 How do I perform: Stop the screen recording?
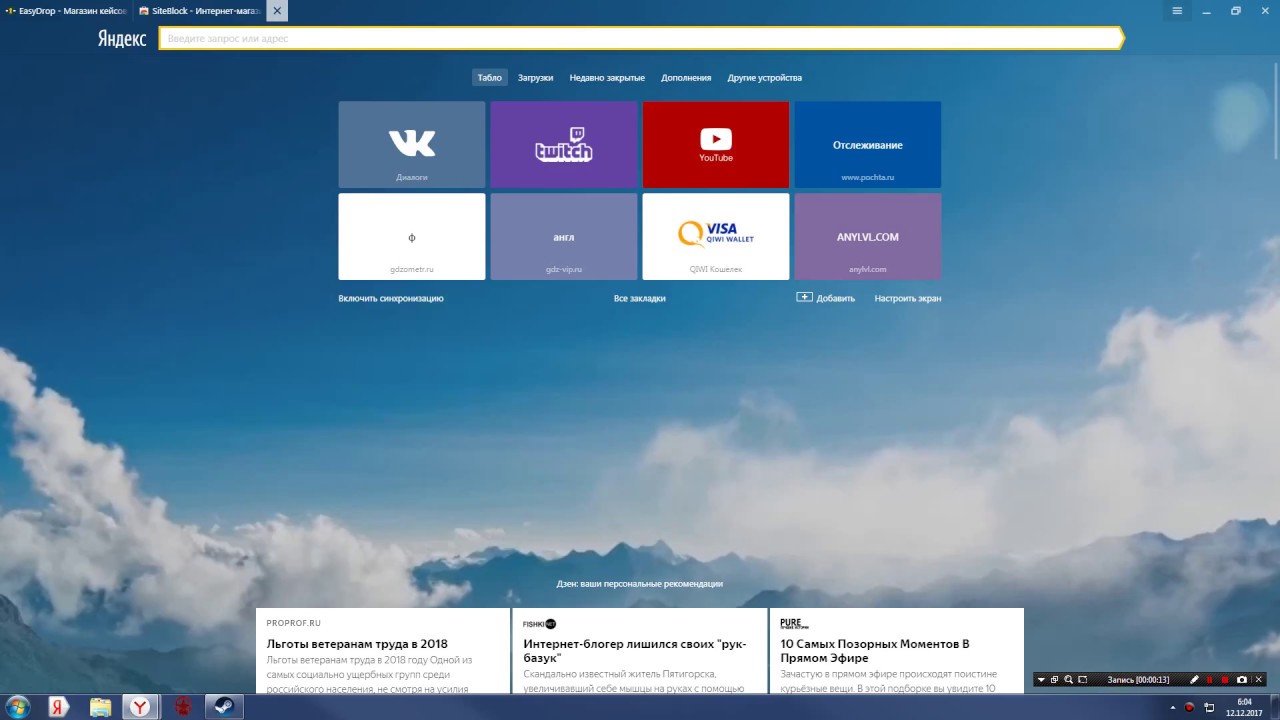pos(1225,680)
